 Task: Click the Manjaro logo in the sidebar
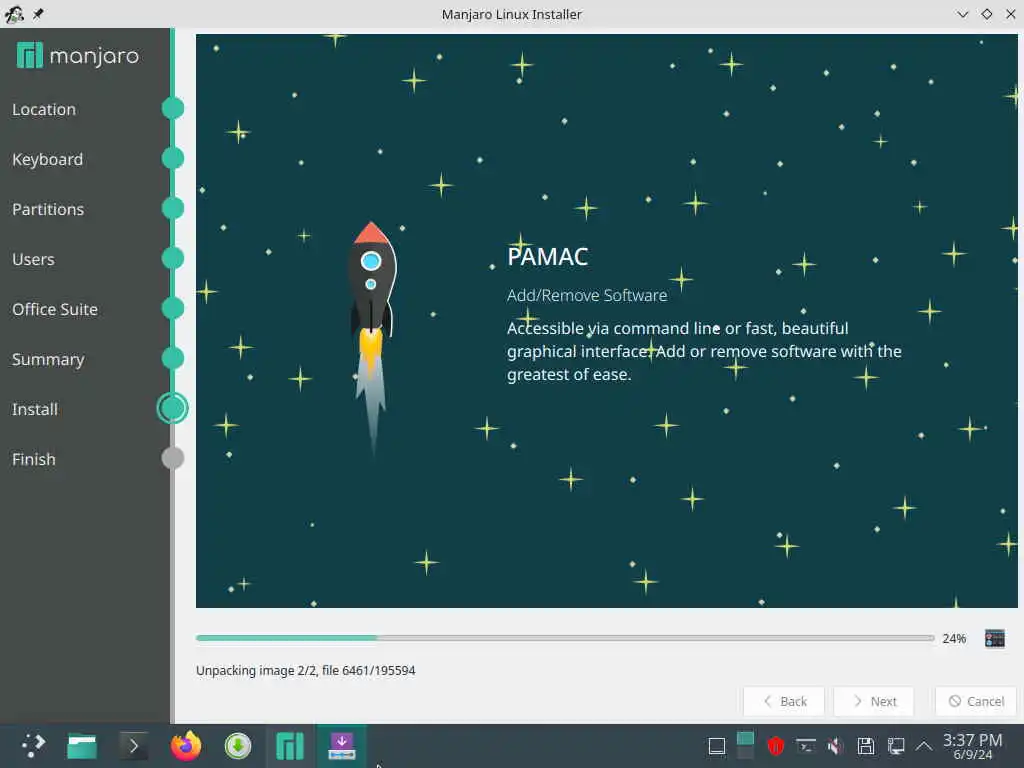coord(78,56)
